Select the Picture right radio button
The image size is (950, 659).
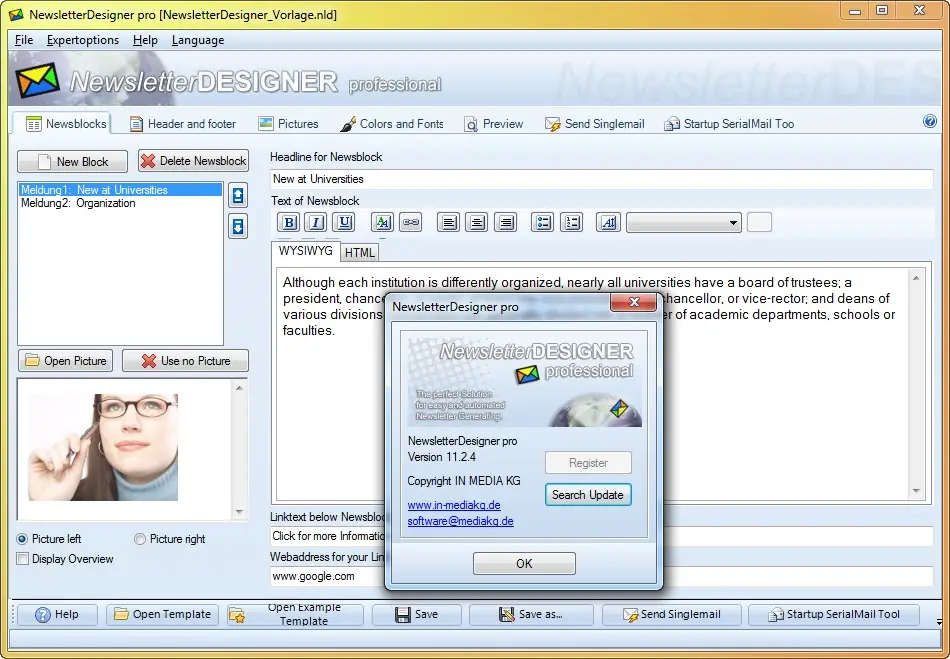point(140,538)
